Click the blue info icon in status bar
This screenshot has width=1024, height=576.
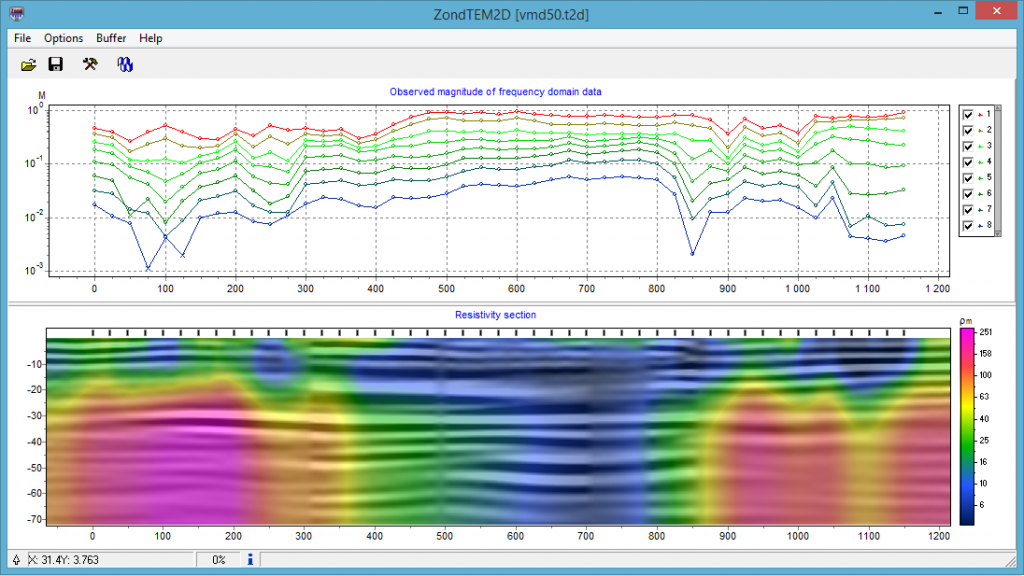[250, 560]
